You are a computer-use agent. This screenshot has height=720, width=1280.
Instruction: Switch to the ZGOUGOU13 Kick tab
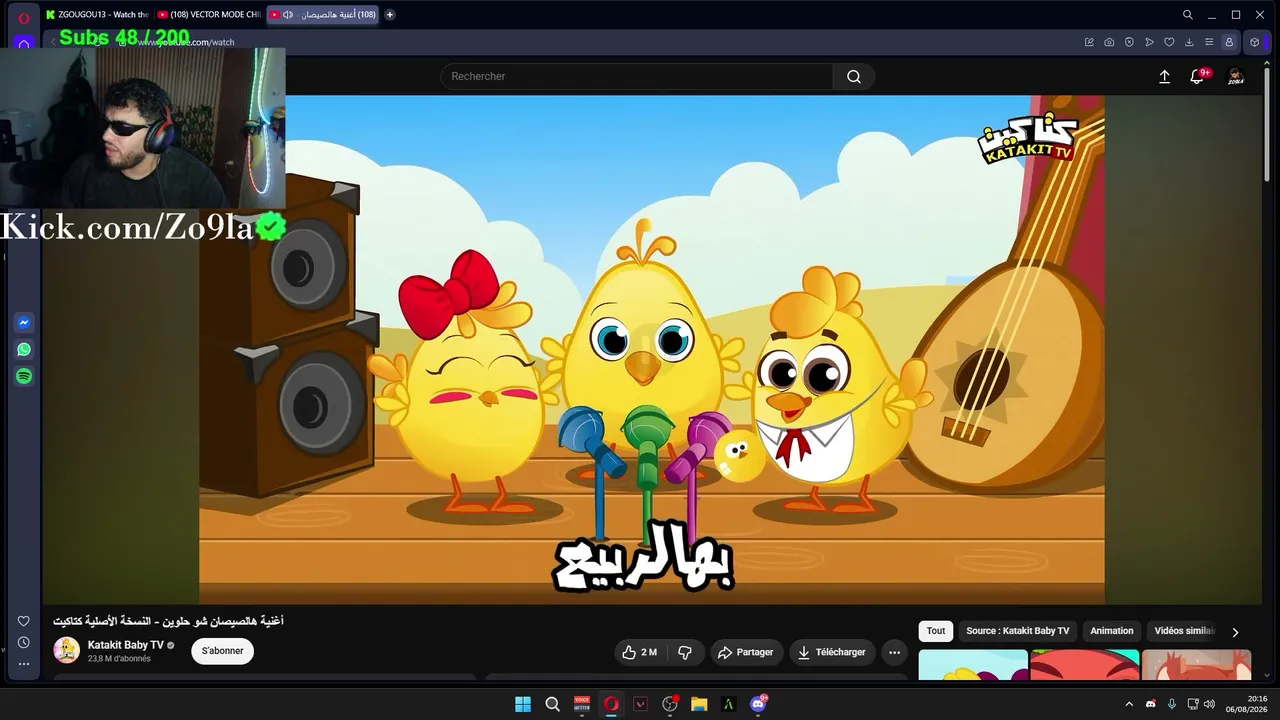click(97, 15)
